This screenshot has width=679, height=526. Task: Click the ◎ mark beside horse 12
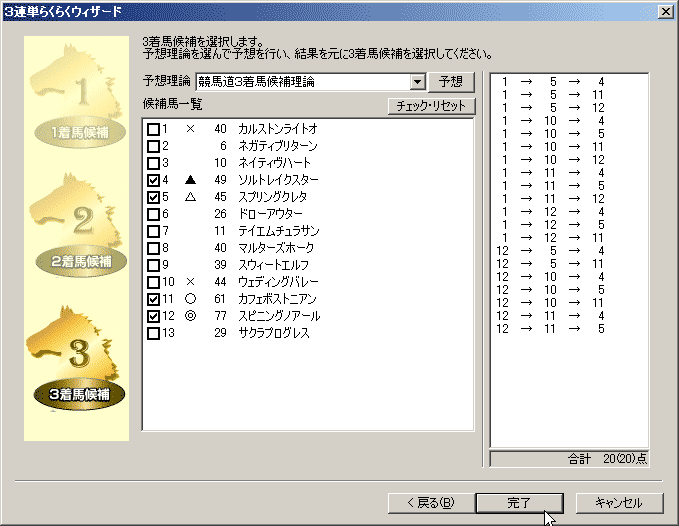click(x=190, y=316)
